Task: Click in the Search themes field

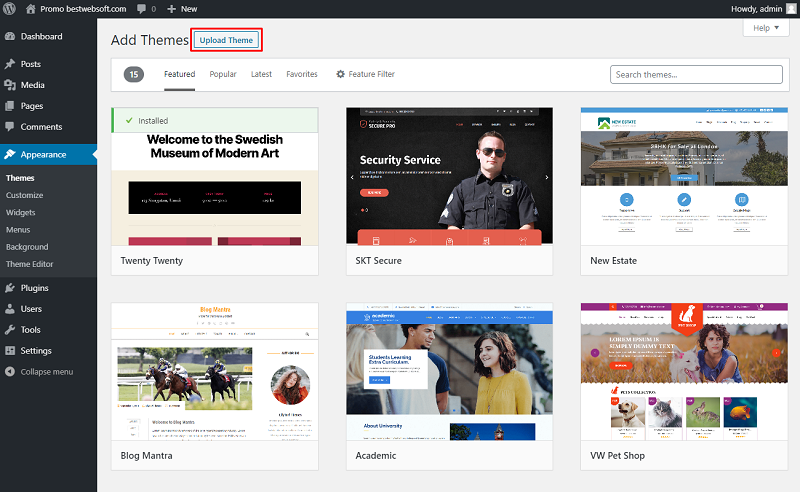Action: coord(696,75)
